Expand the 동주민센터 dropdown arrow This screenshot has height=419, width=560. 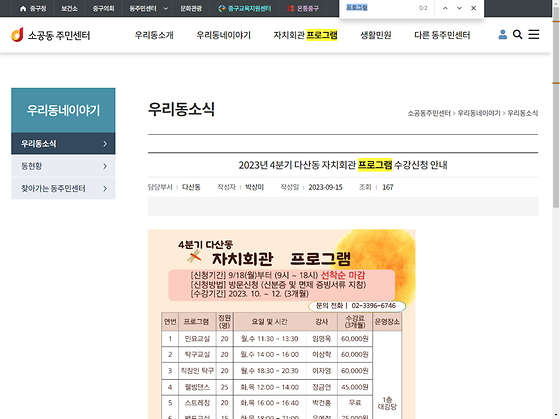click(166, 9)
